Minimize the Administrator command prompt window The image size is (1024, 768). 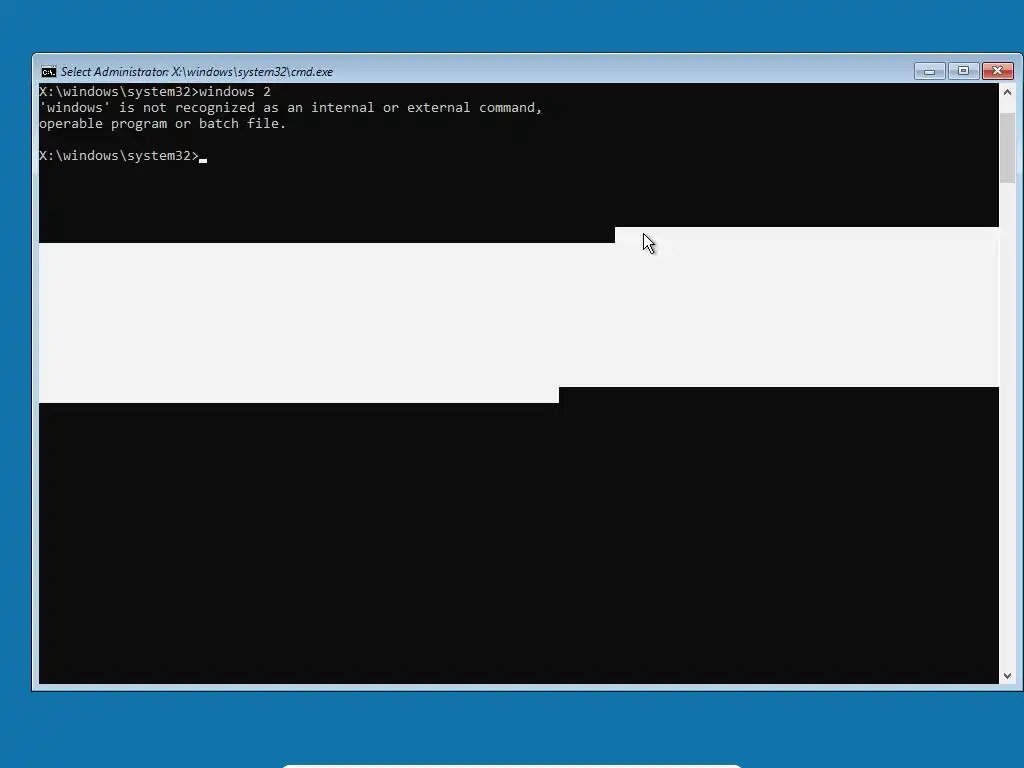(929, 71)
